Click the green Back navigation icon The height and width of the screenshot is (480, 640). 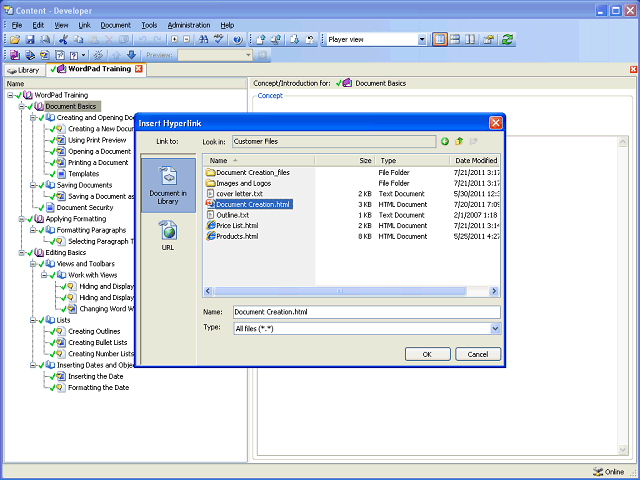click(445, 142)
